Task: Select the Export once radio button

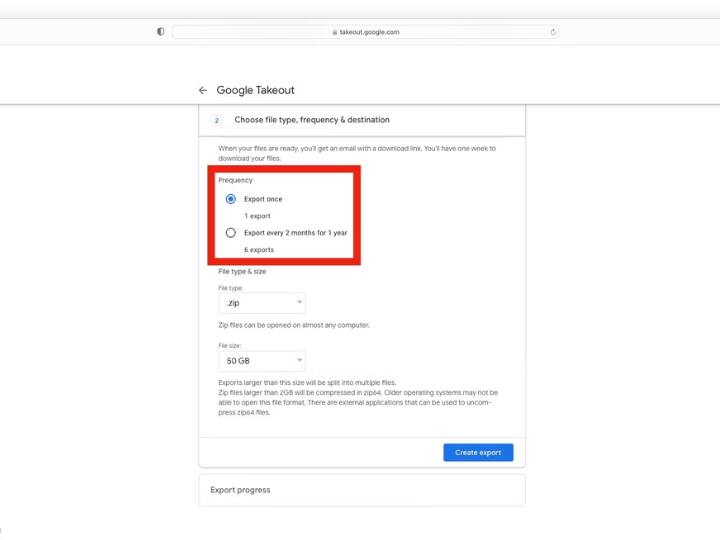Action: [231, 199]
